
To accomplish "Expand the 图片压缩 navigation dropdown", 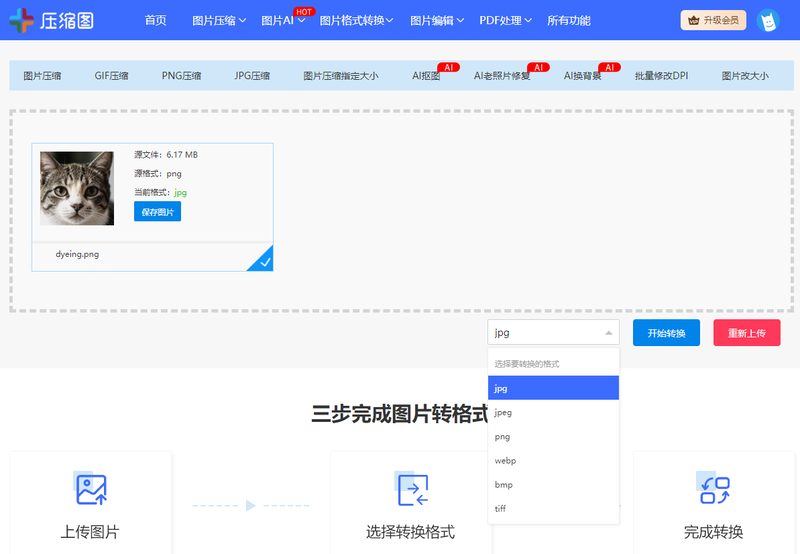I will coord(218,20).
